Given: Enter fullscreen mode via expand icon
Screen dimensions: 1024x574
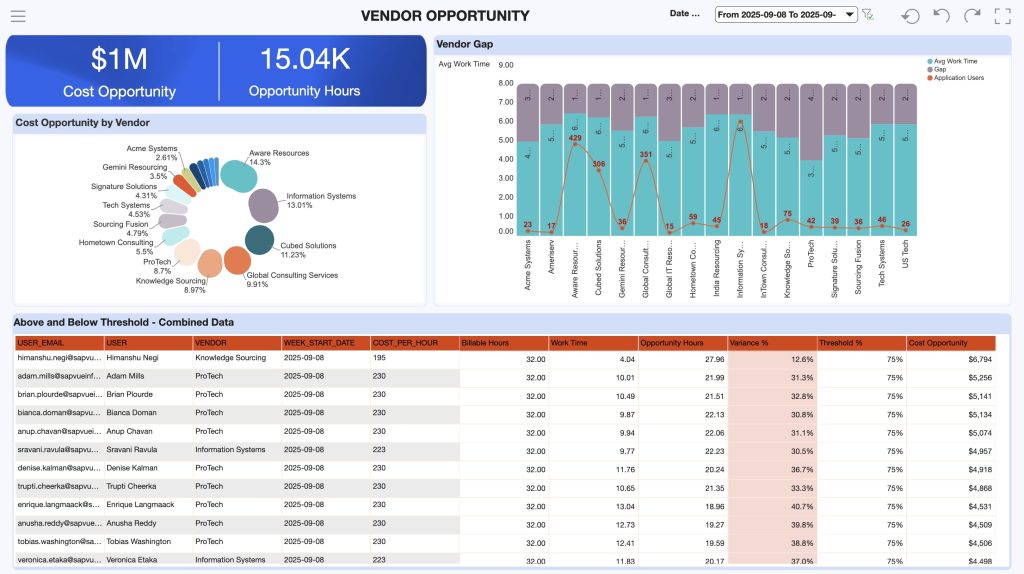Looking at the screenshot, I should point(1003,15).
